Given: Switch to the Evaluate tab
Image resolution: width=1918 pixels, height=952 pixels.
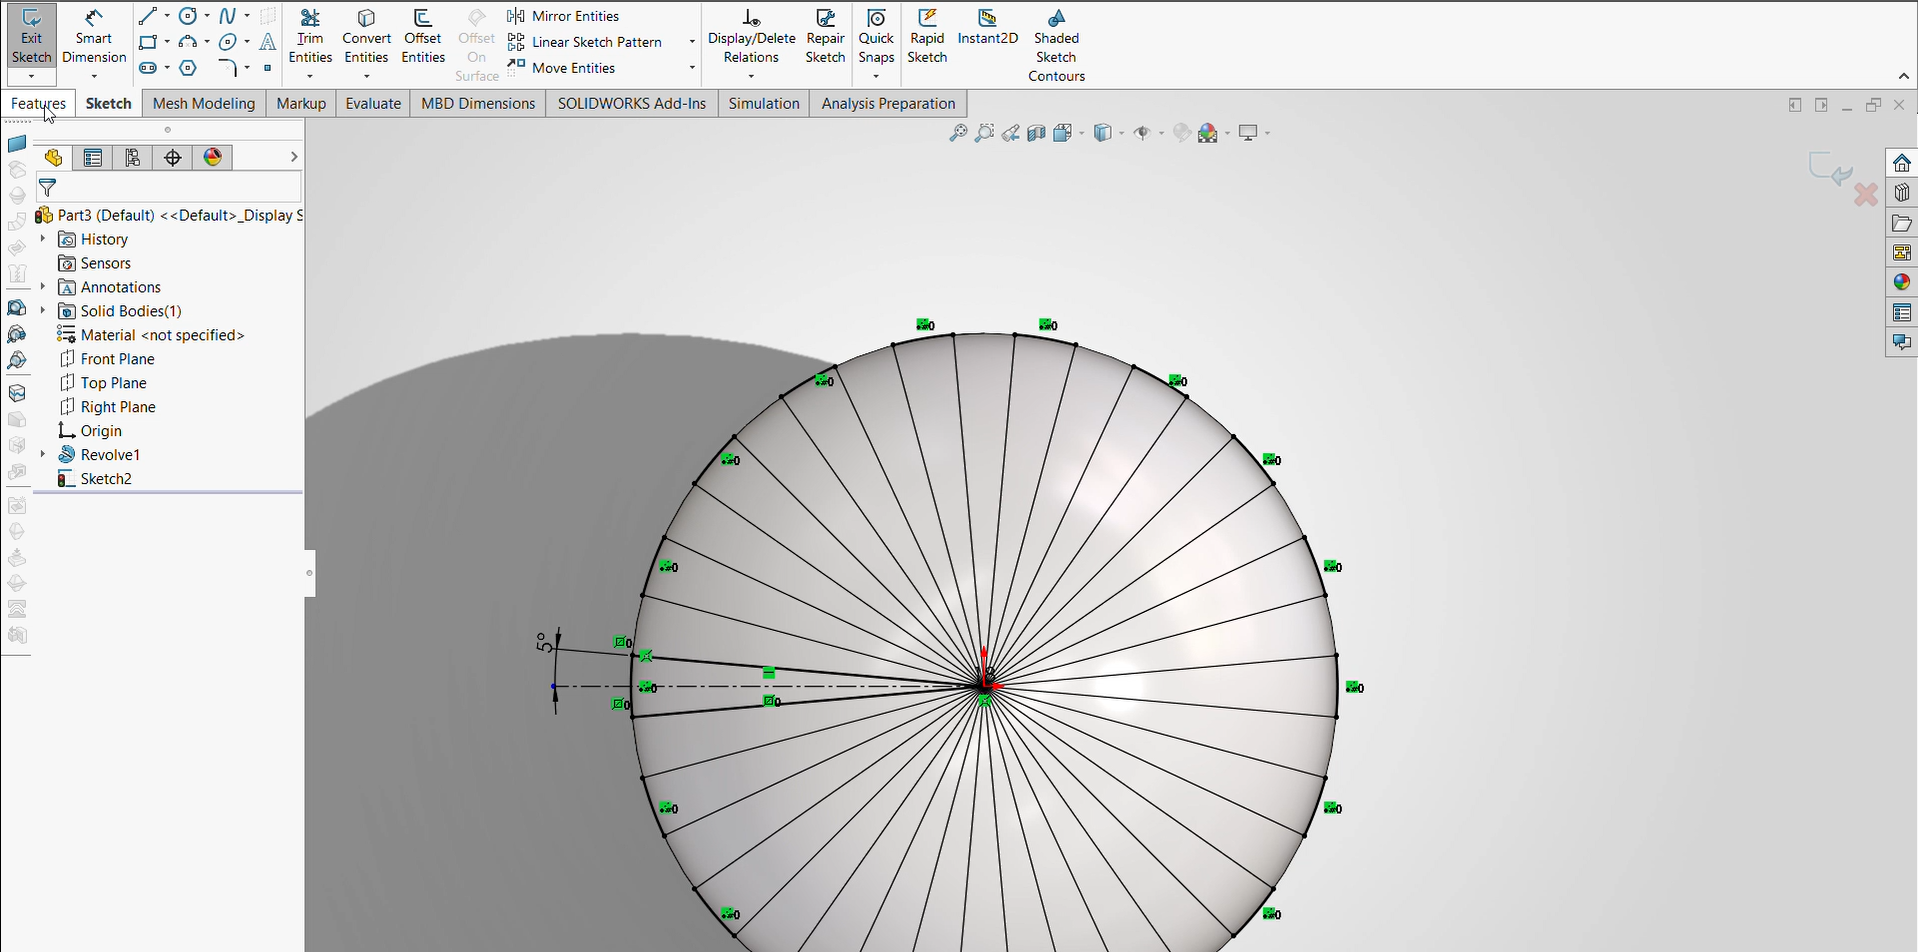Looking at the screenshot, I should tap(373, 103).
